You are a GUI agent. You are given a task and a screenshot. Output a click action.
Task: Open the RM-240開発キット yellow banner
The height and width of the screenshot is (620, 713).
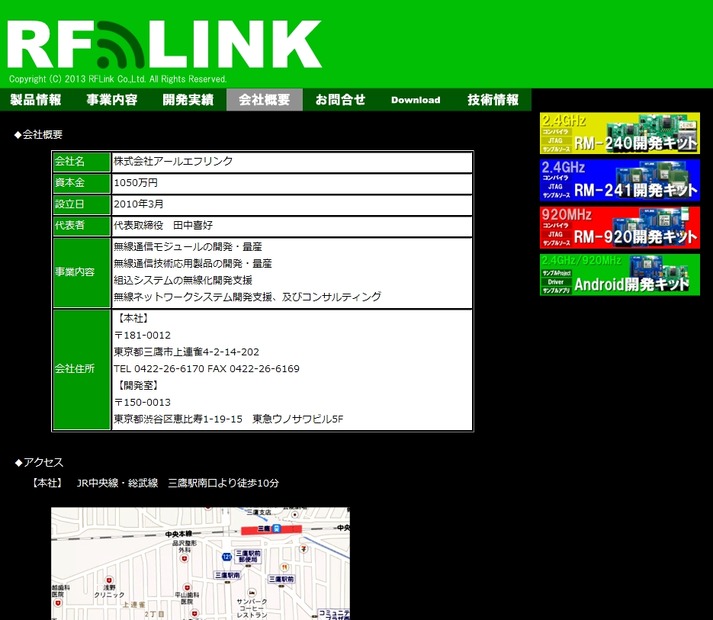(x=620, y=133)
